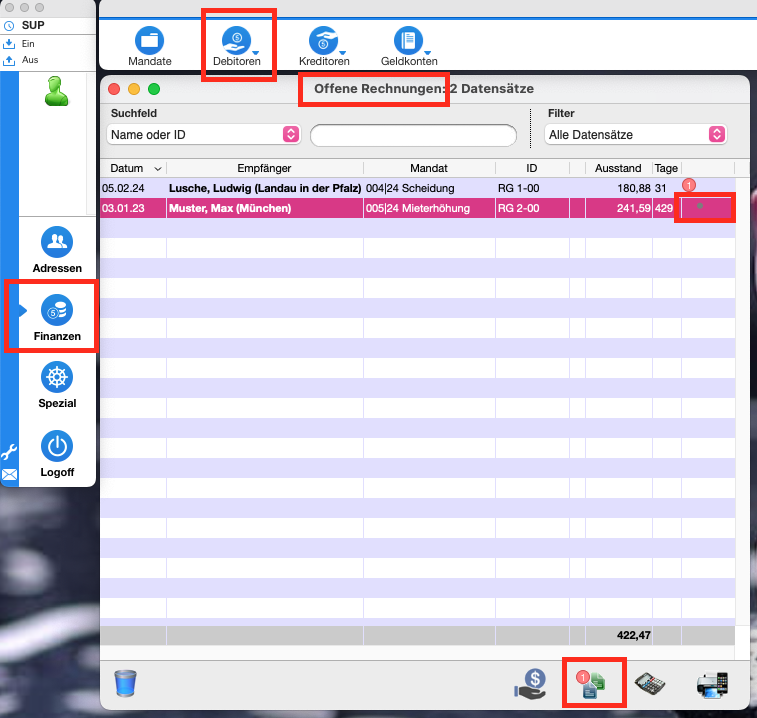Sort by the Datum column header

pos(133,168)
